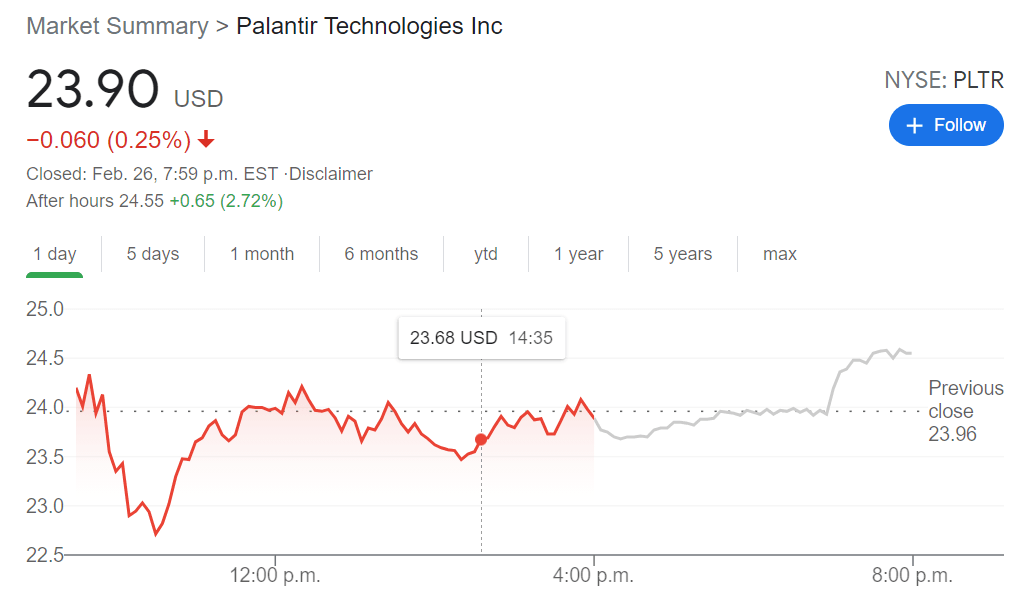Switch to the 1 day chart view
The width and height of the screenshot is (1024, 604).
click(55, 254)
